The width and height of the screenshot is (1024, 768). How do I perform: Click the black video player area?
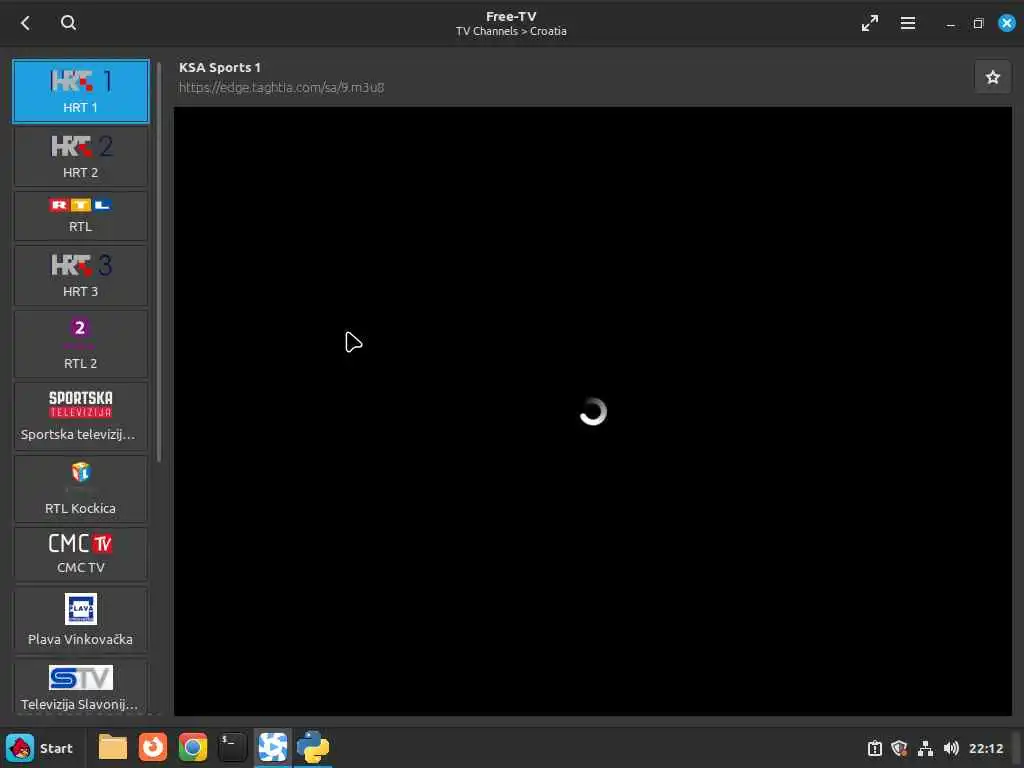click(592, 411)
